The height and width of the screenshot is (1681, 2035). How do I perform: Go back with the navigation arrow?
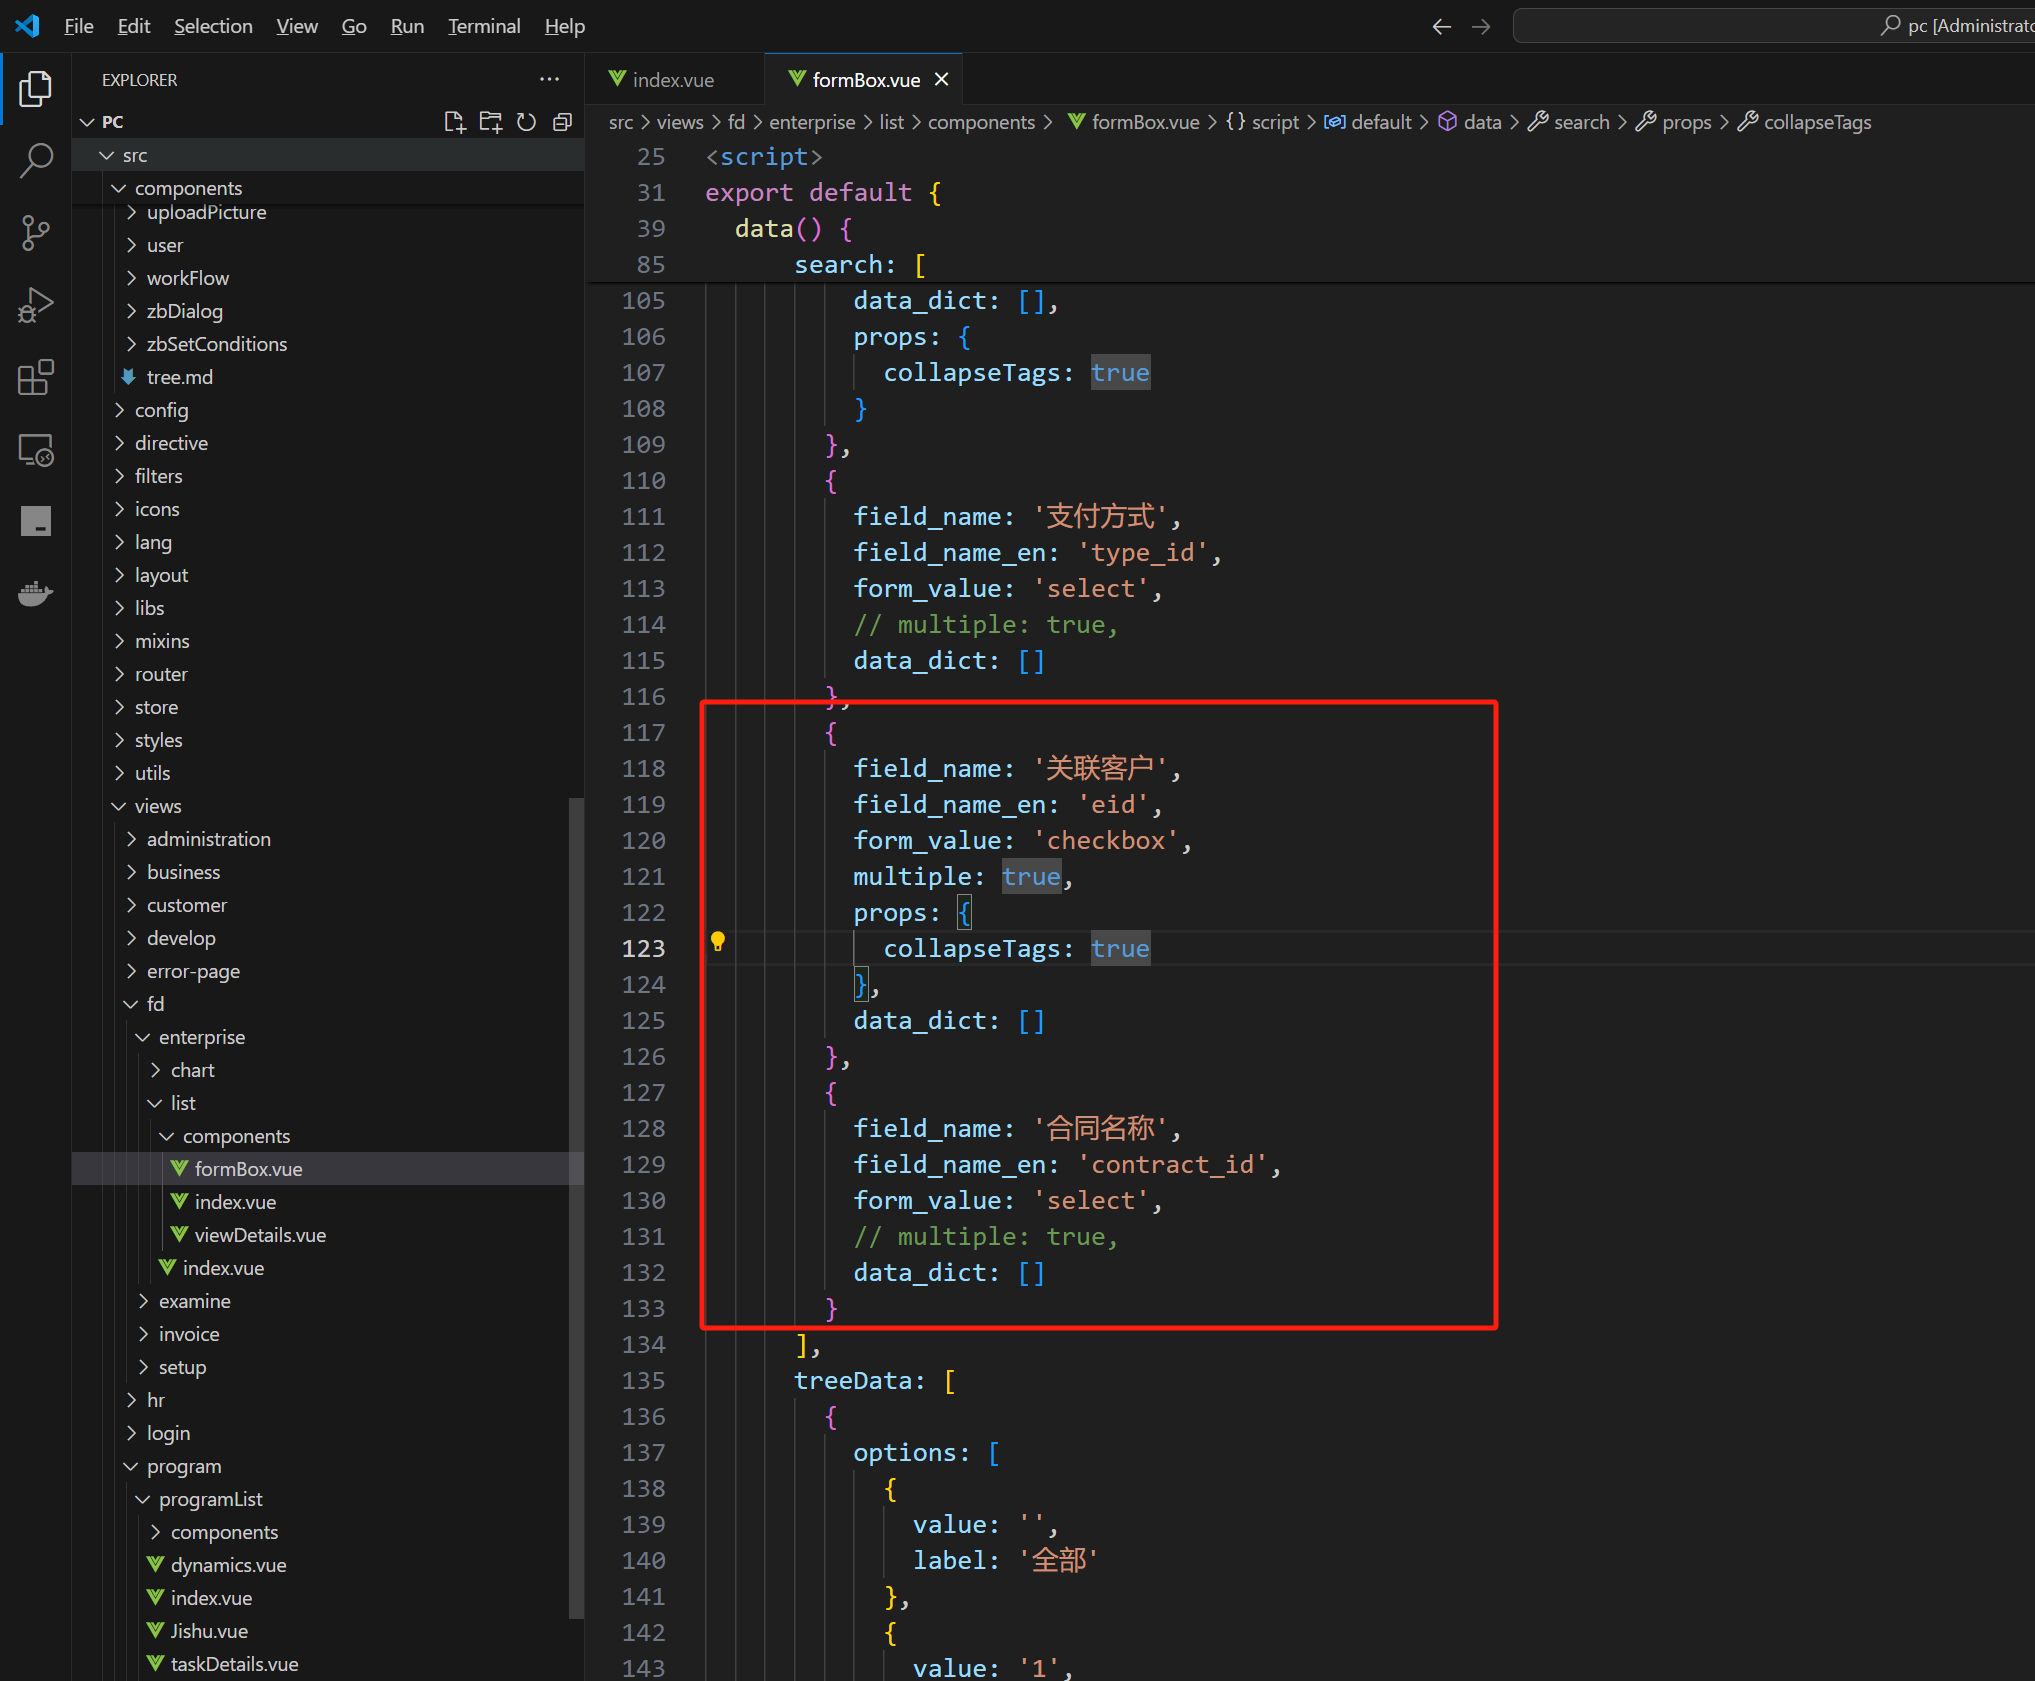click(x=1441, y=26)
